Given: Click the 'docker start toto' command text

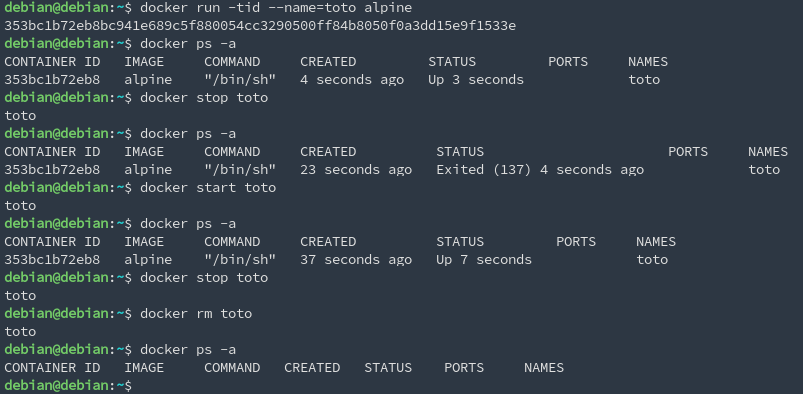Looking at the screenshot, I should point(208,188).
